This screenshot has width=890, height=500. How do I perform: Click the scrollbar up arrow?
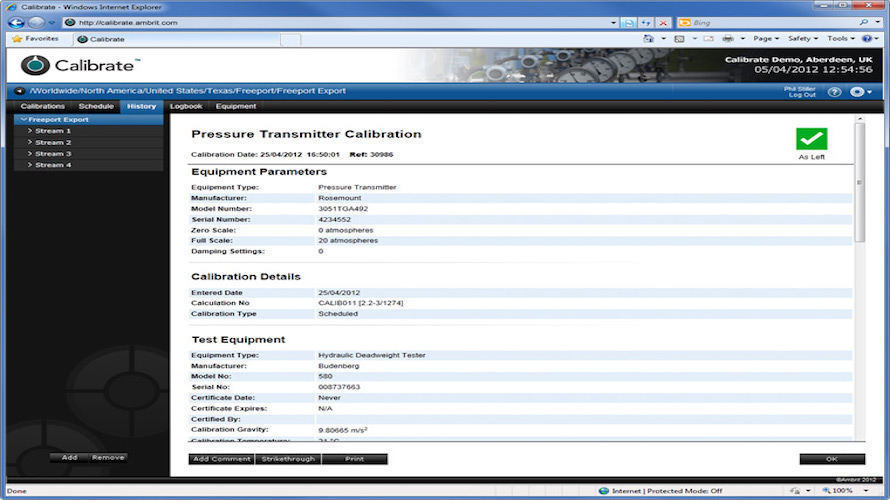859,119
